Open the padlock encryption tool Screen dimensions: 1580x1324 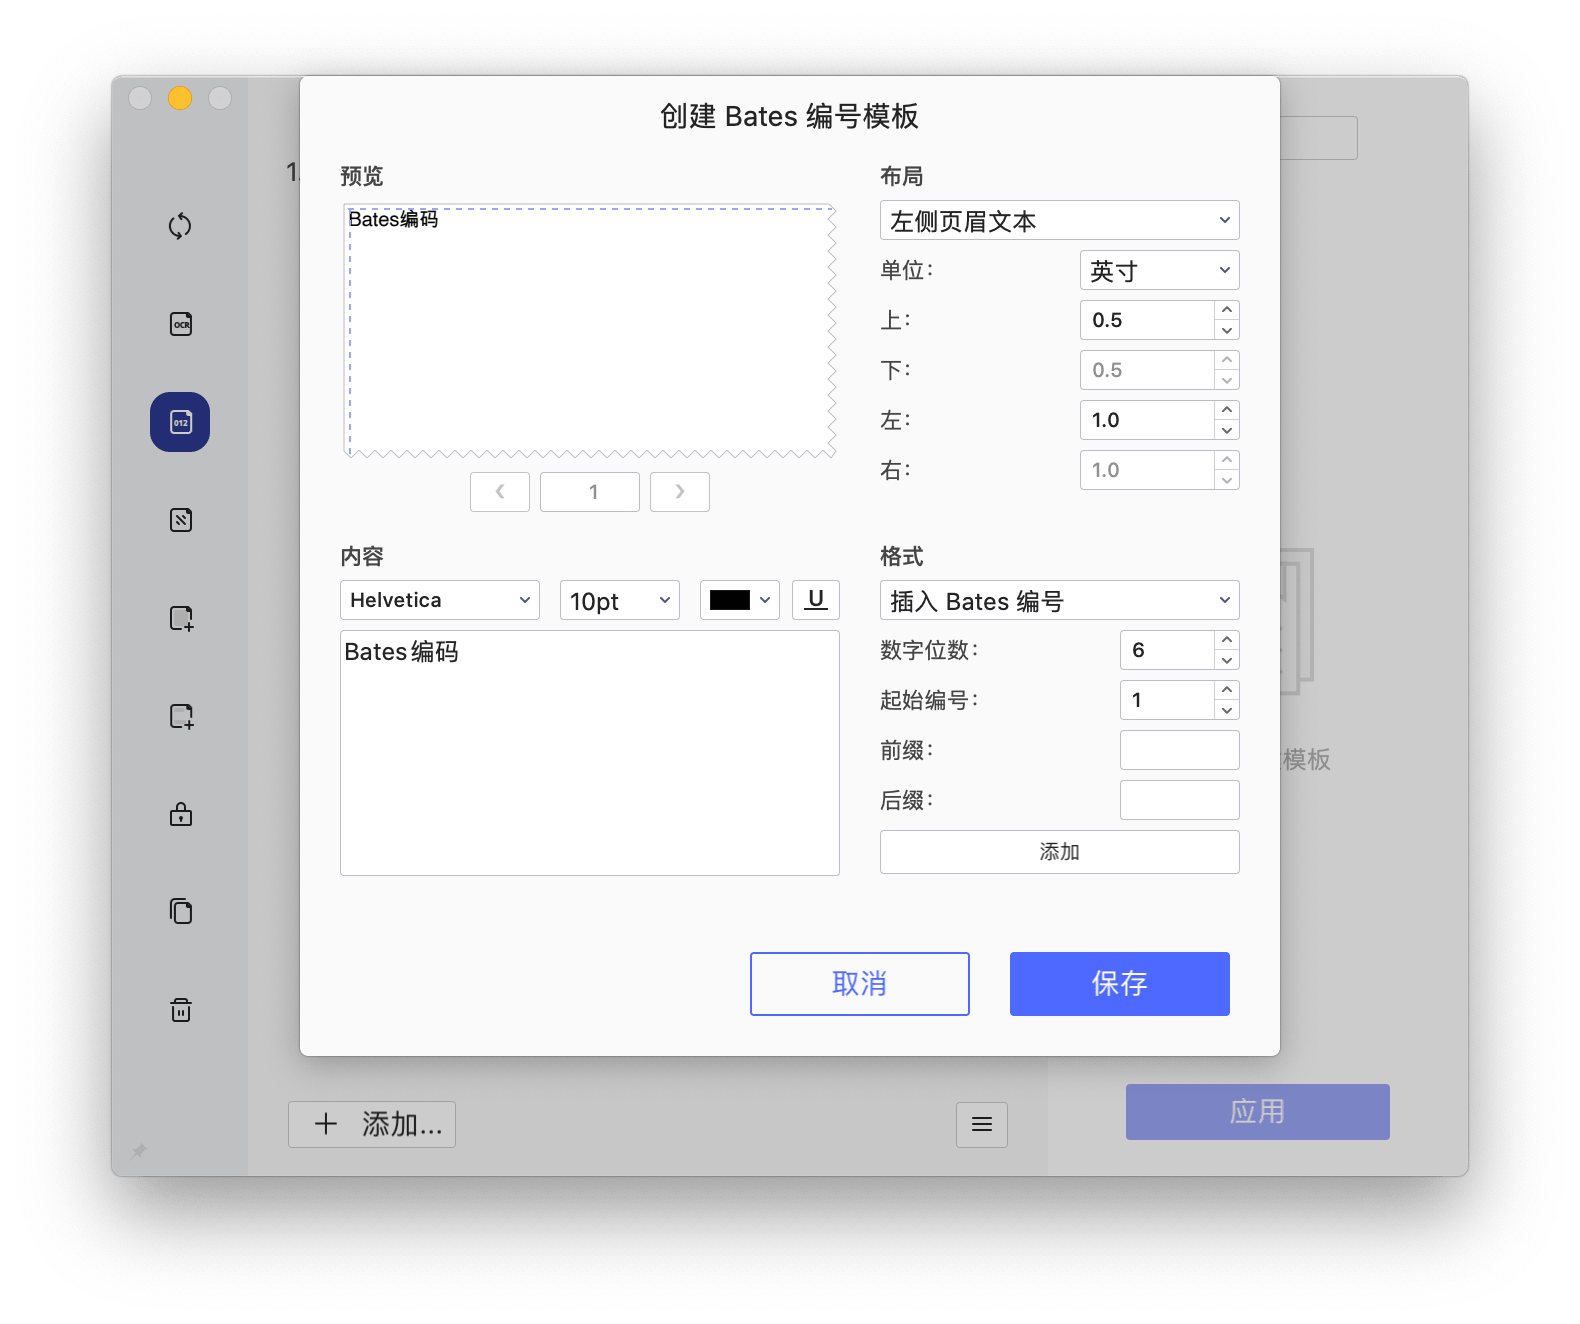point(180,814)
